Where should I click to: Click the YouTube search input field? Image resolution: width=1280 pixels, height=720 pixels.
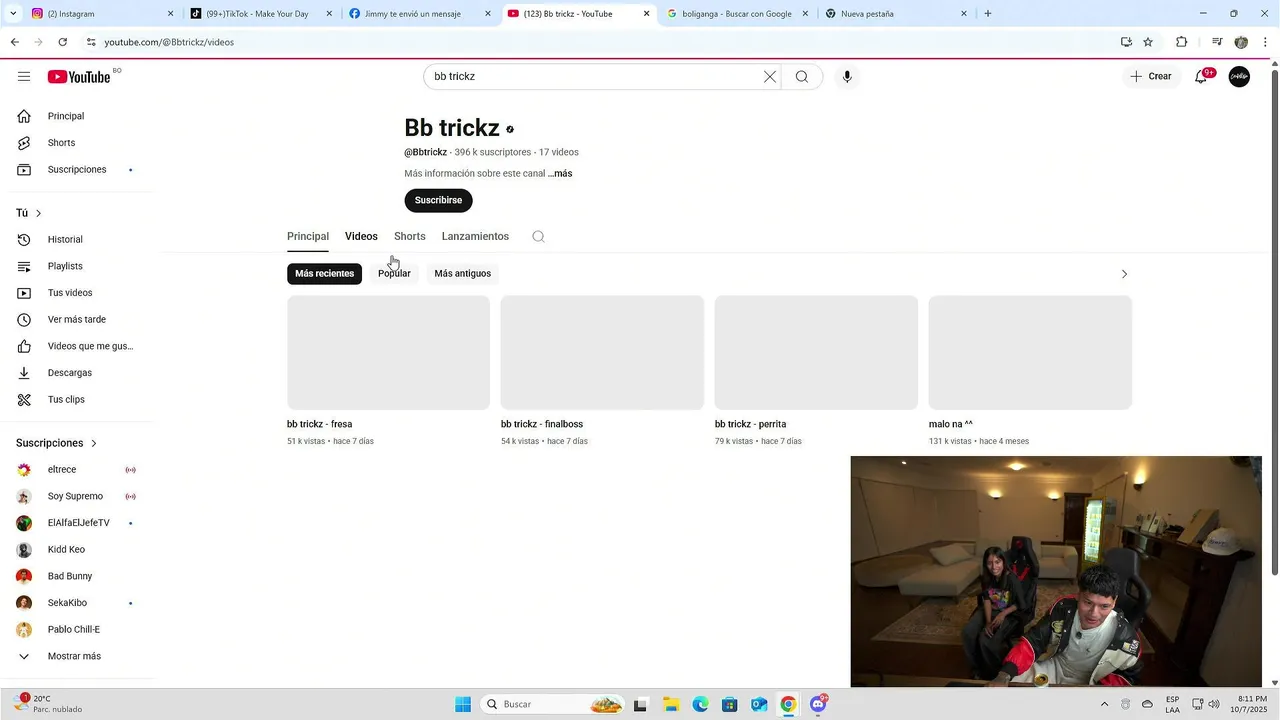tap(595, 77)
